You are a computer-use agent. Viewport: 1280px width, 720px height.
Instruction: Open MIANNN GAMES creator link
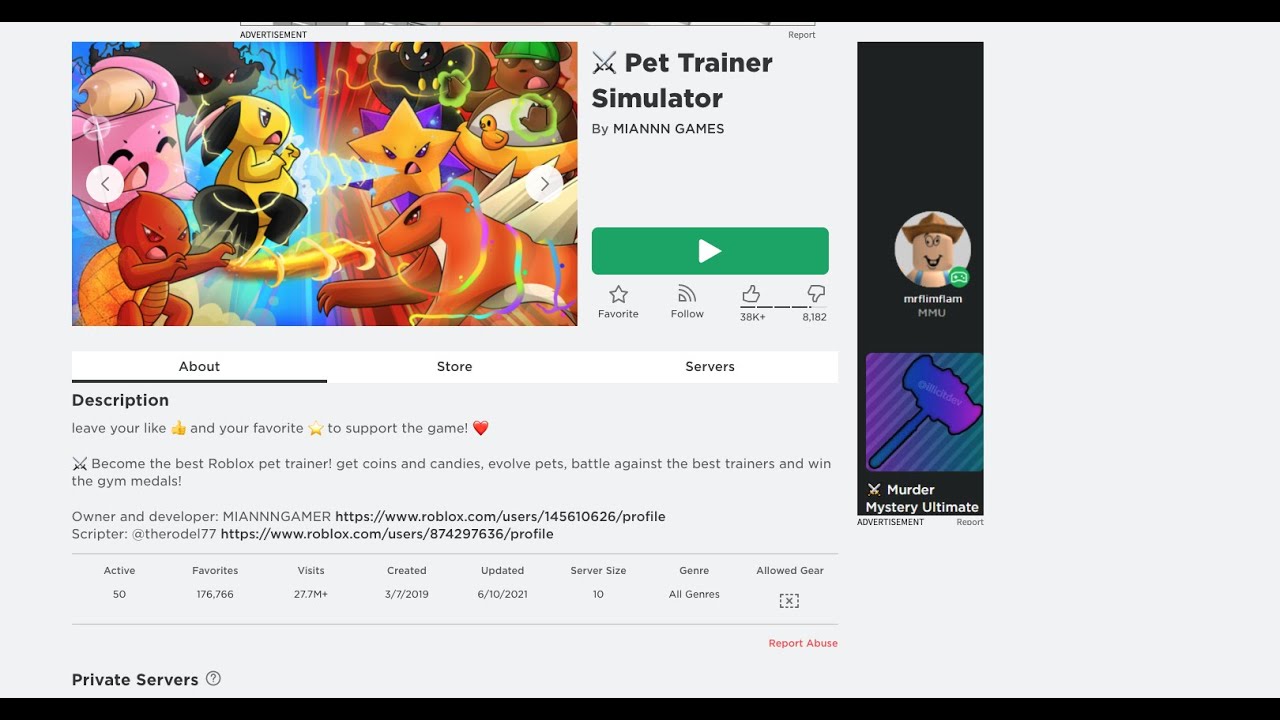coord(668,129)
